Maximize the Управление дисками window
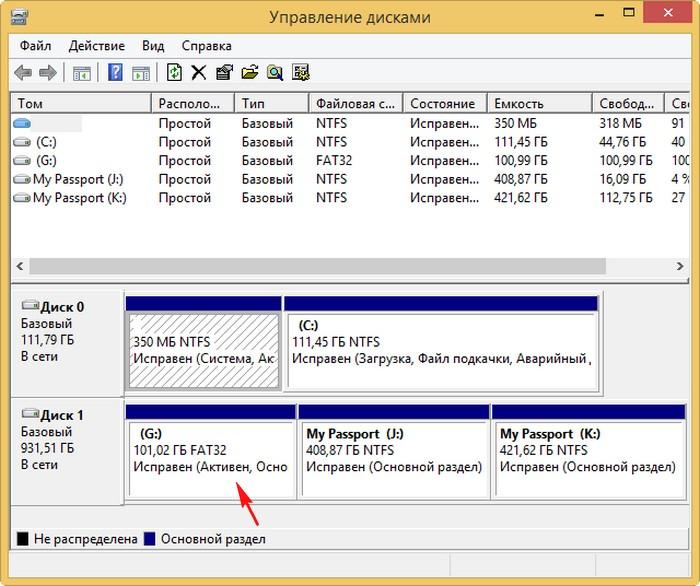Viewport: 700px width, 586px height. [x=629, y=13]
